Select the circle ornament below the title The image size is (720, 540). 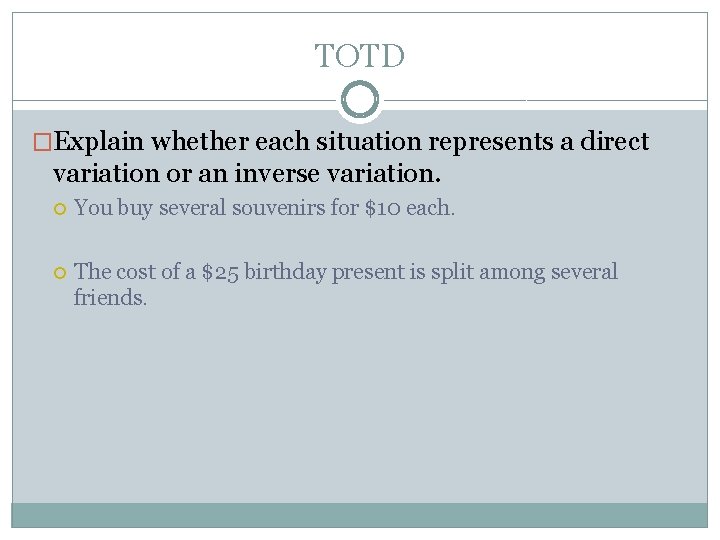360,100
